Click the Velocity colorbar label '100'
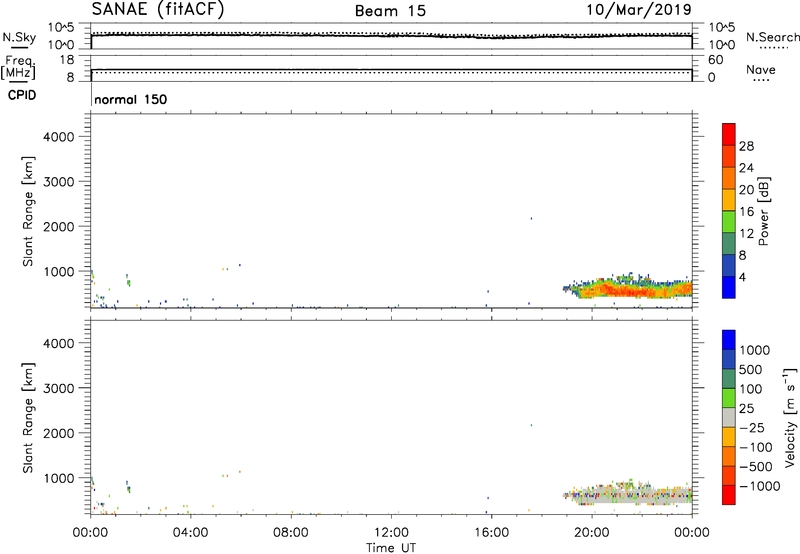 750,389
